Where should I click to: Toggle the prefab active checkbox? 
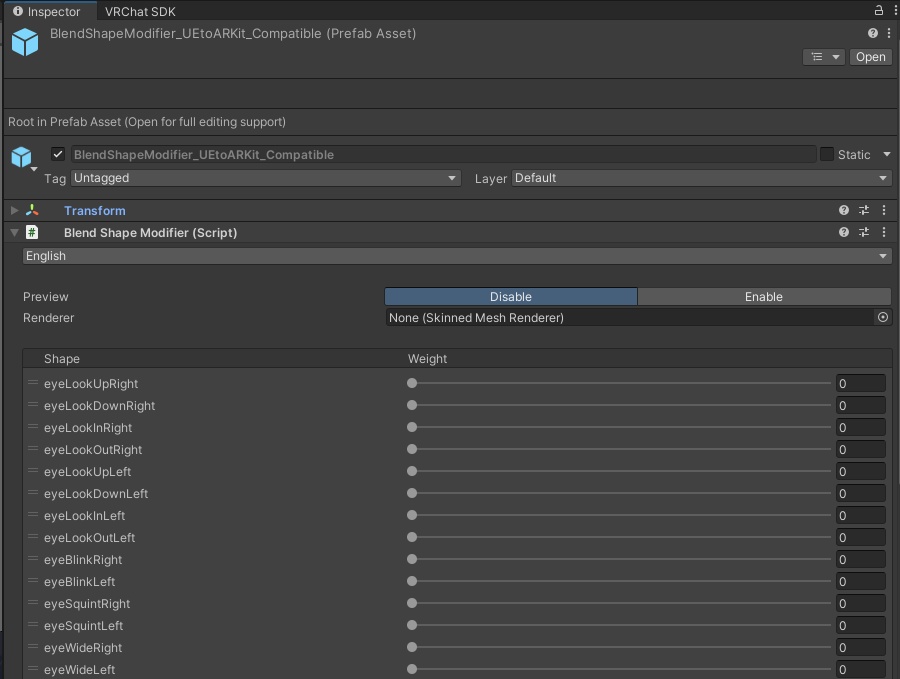[x=58, y=154]
